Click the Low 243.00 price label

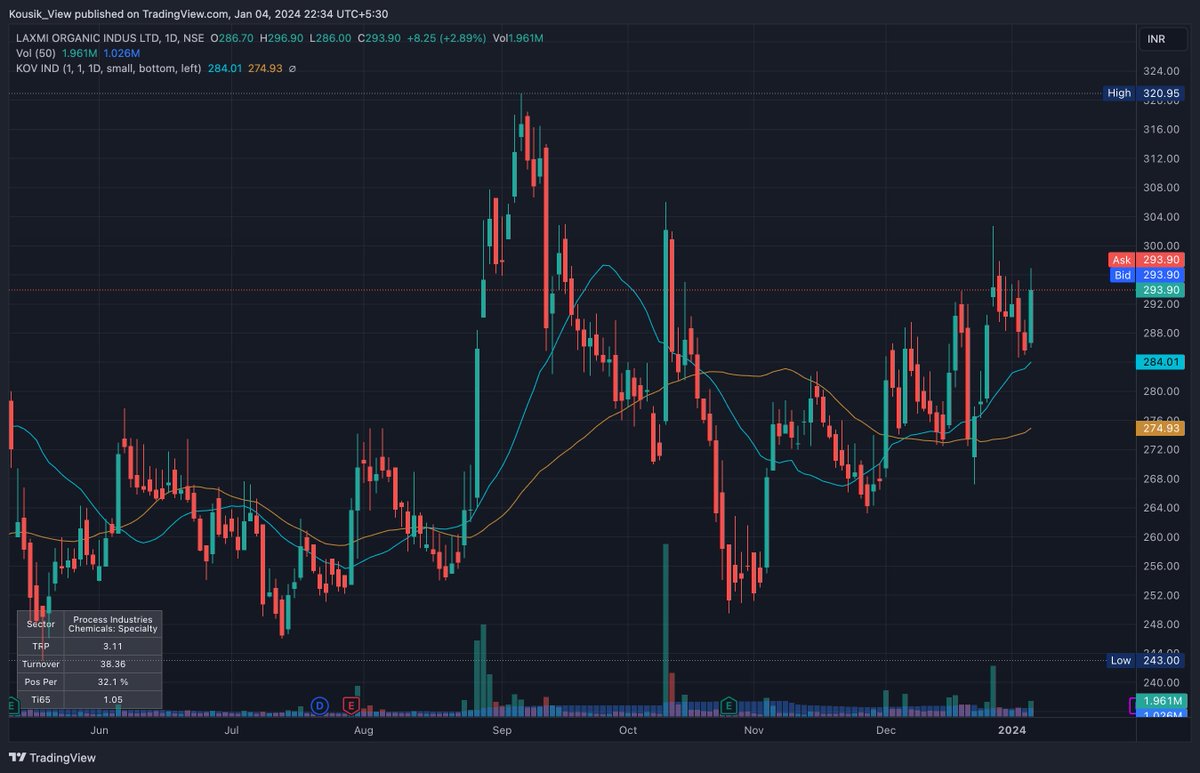pyautogui.click(x=1145, y=660)
